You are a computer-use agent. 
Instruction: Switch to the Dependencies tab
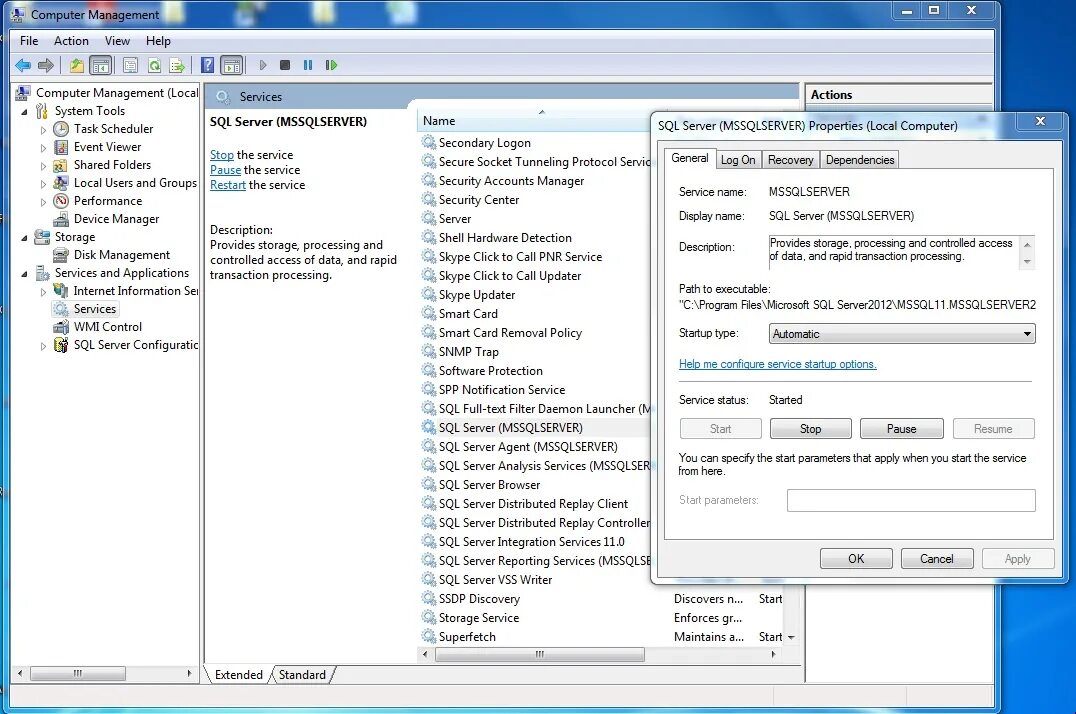pyautogui.click(x=860, y=159)
